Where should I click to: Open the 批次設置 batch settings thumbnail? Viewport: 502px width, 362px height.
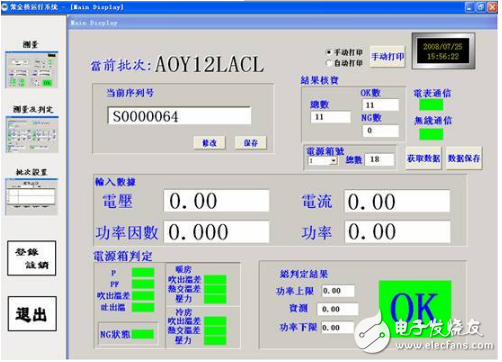(x=32, y=197)
